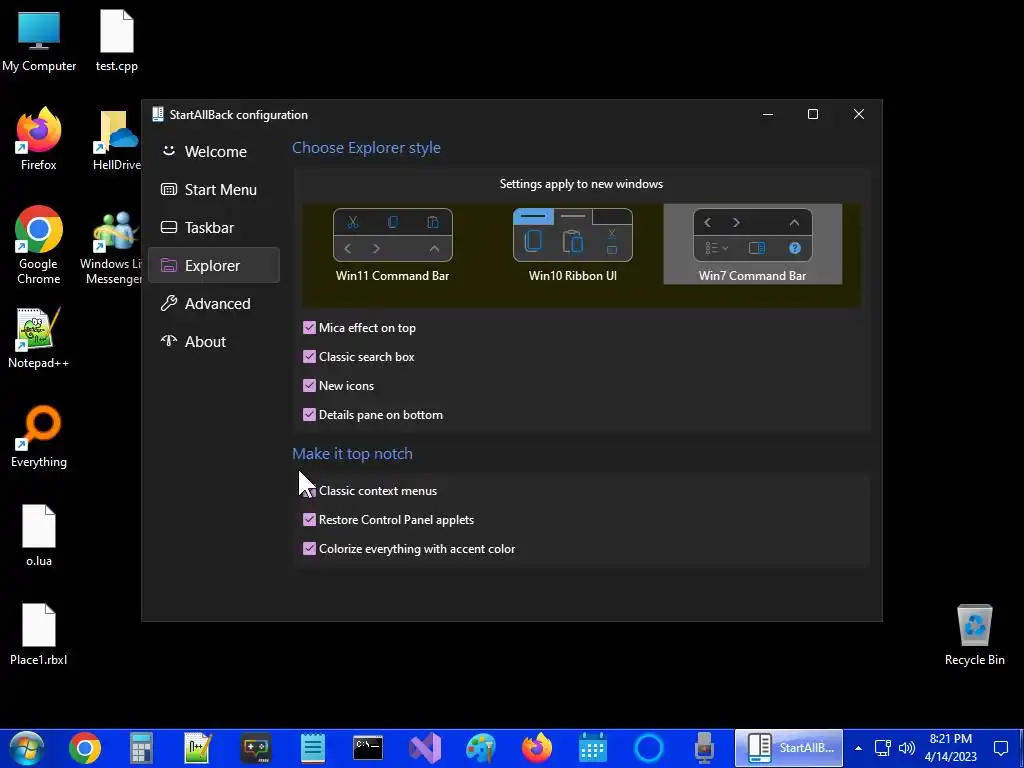Viewport: 1024px width, 768px height.
Task: Go to the Advanced settings page
Action: (214, 303)
